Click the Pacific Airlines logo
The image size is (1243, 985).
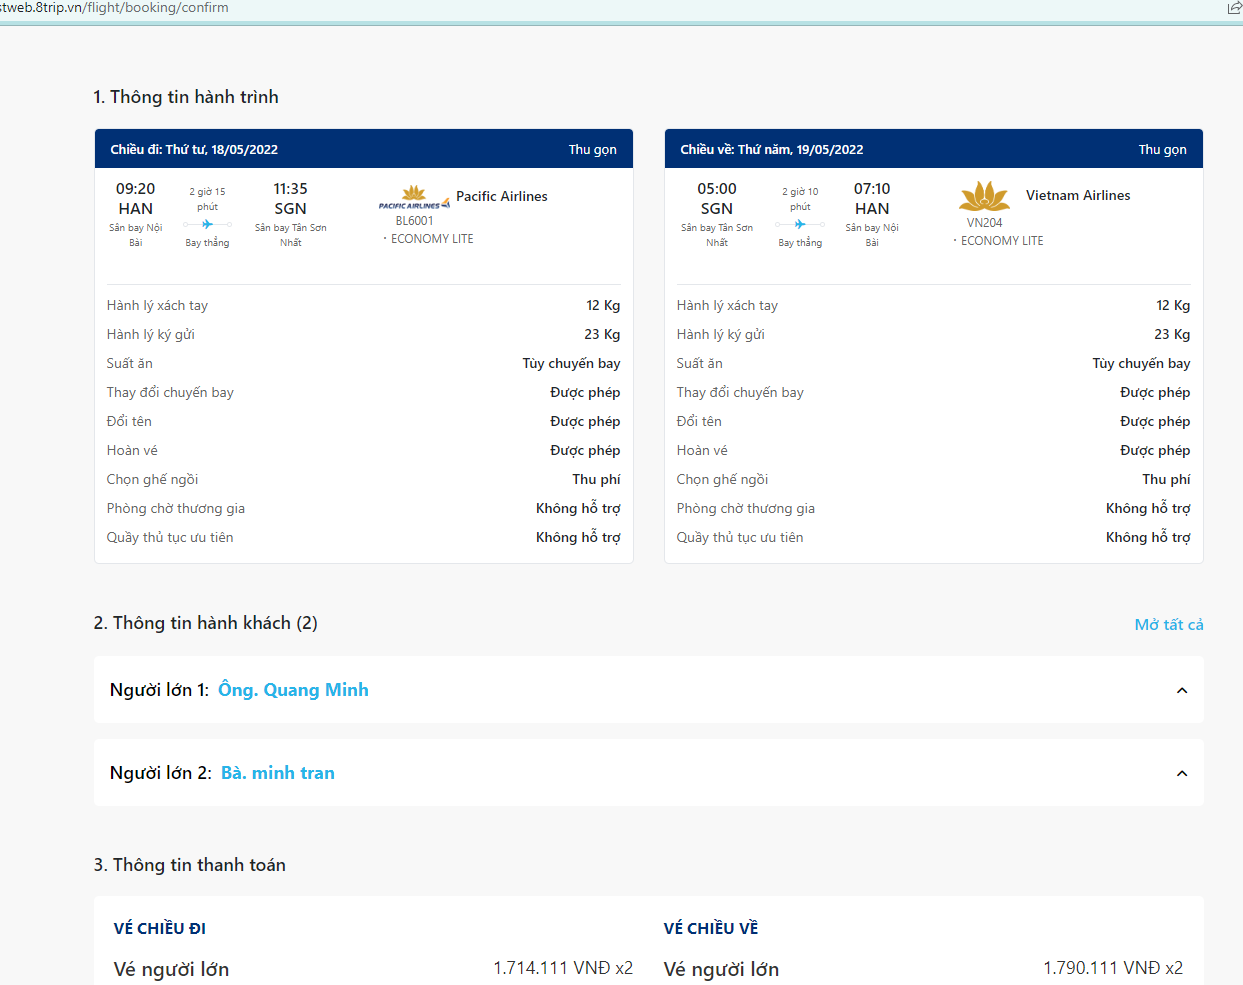[x=414, y=197]
